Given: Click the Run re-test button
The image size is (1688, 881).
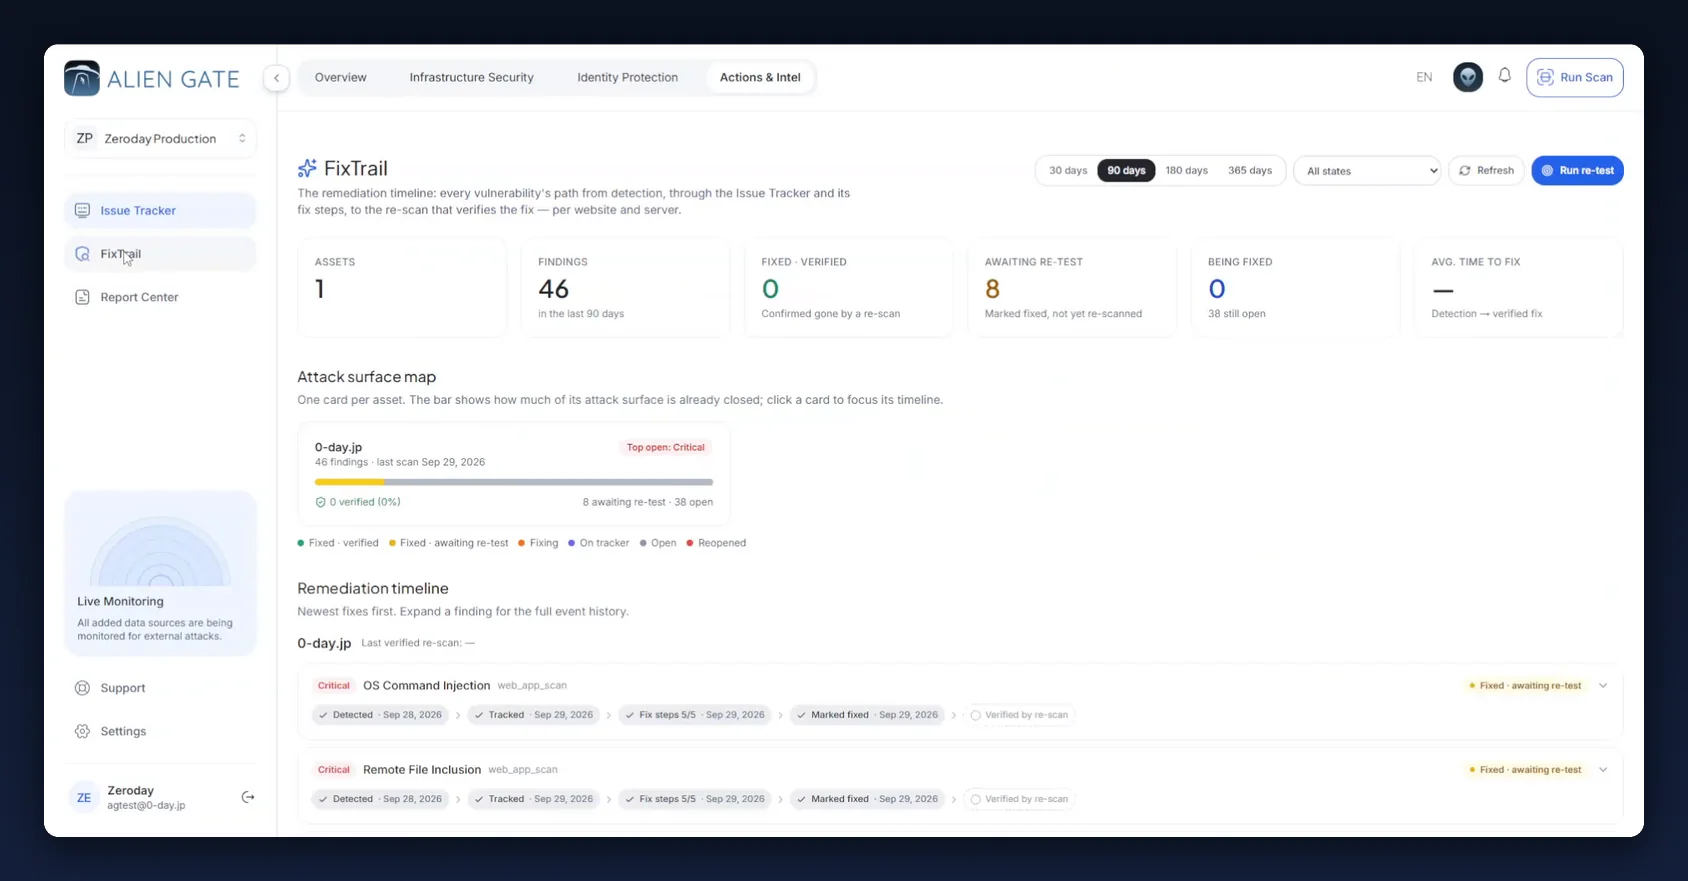Looking at the screenshot, I should (1577, 171).
